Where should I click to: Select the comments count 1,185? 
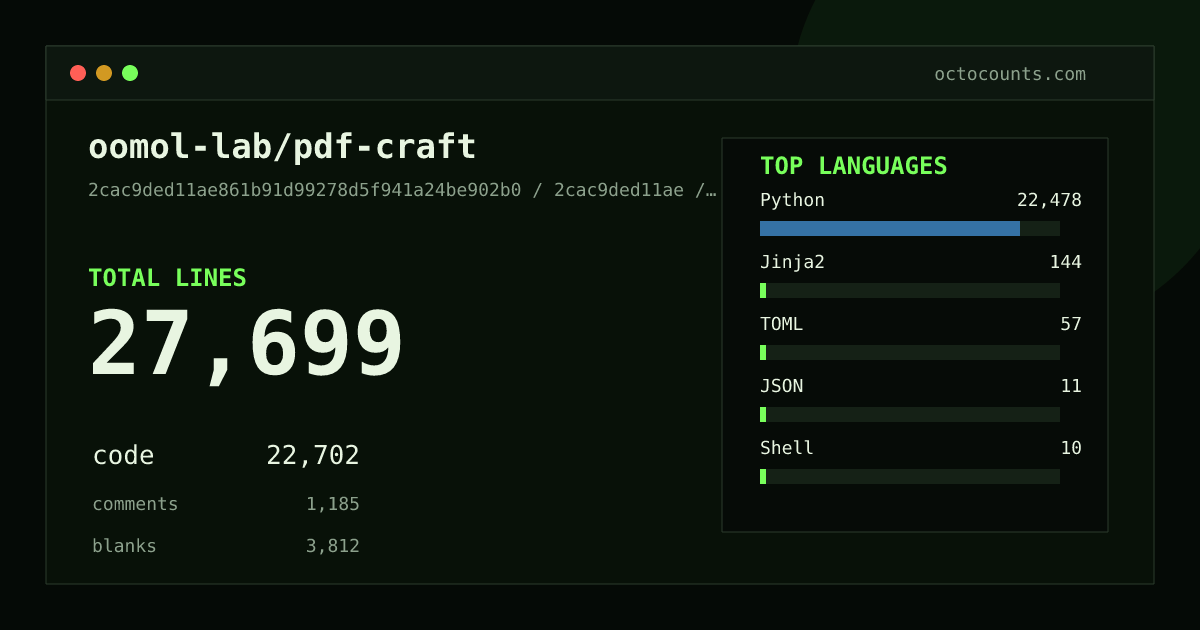click(333, 504)
